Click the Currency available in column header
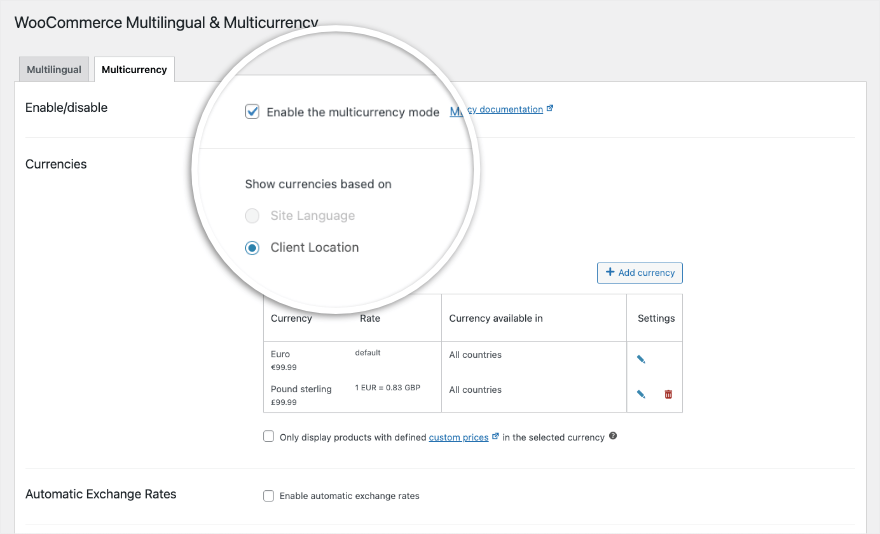Image resolution: width=880 pixels, height=534 pixels. pyautogui.click(x=496, y=318)
